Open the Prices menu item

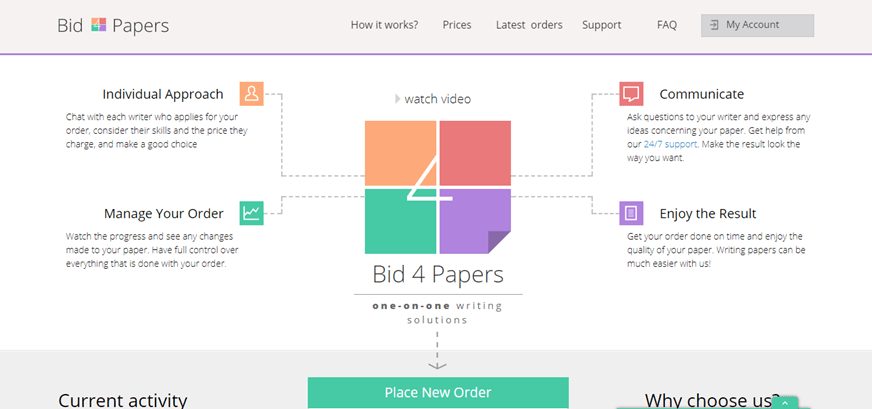click(x=457, y=25)
